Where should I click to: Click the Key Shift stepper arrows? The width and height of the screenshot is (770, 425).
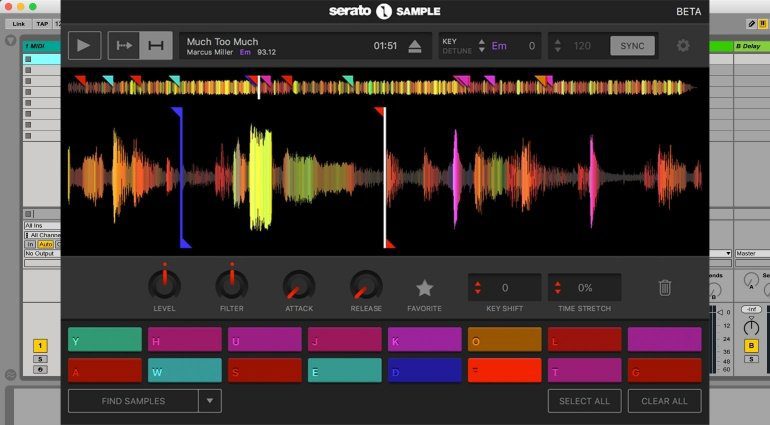click(478, 288)
